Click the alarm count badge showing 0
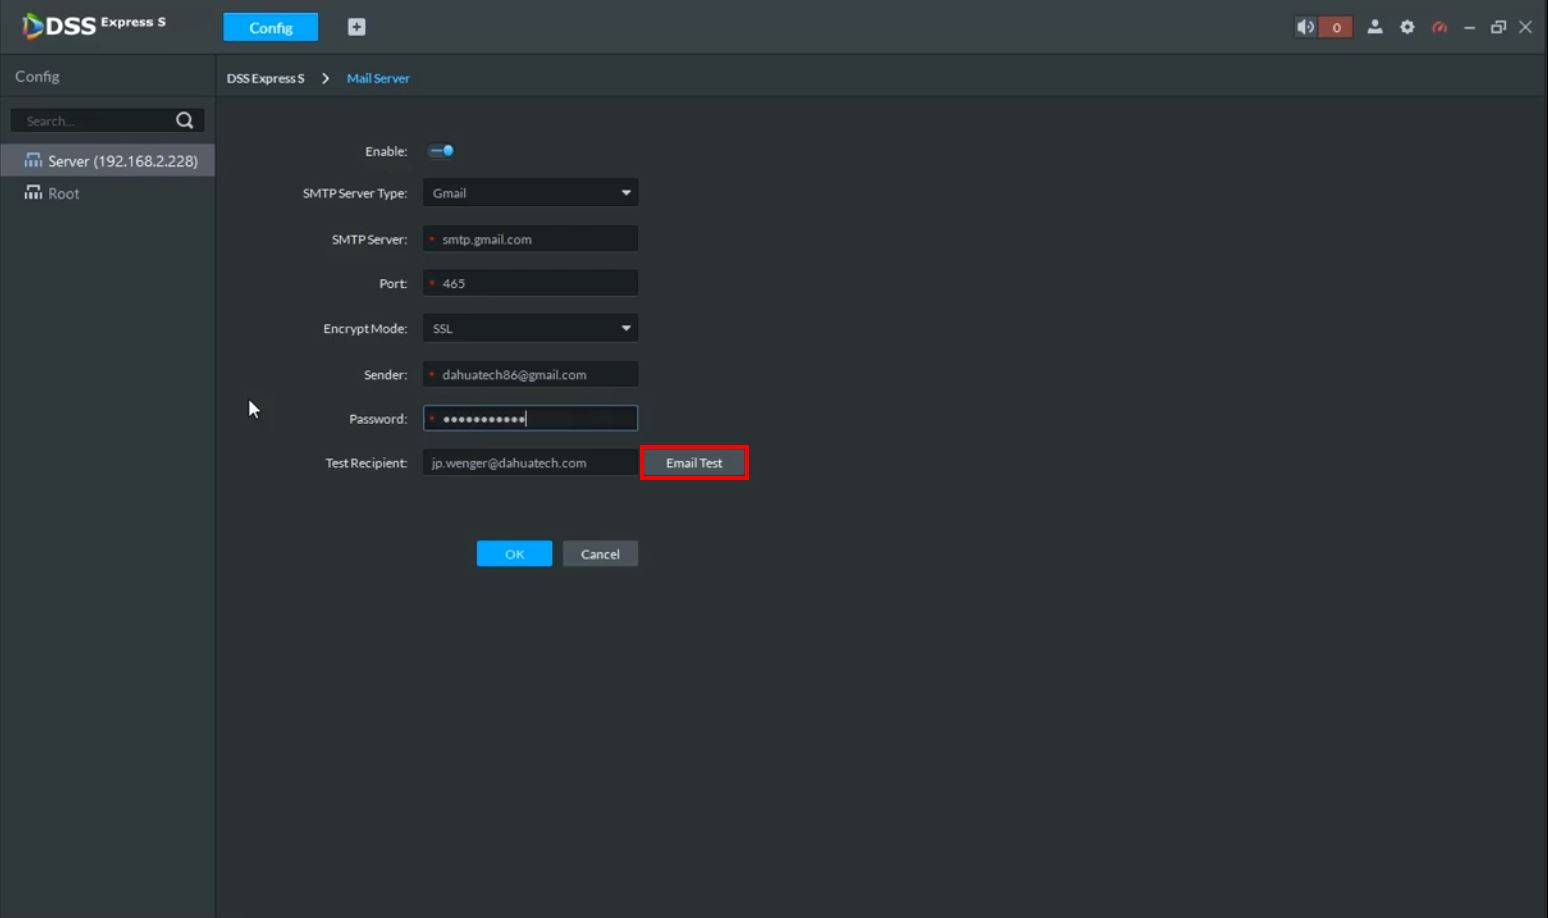 (1336, 27)
